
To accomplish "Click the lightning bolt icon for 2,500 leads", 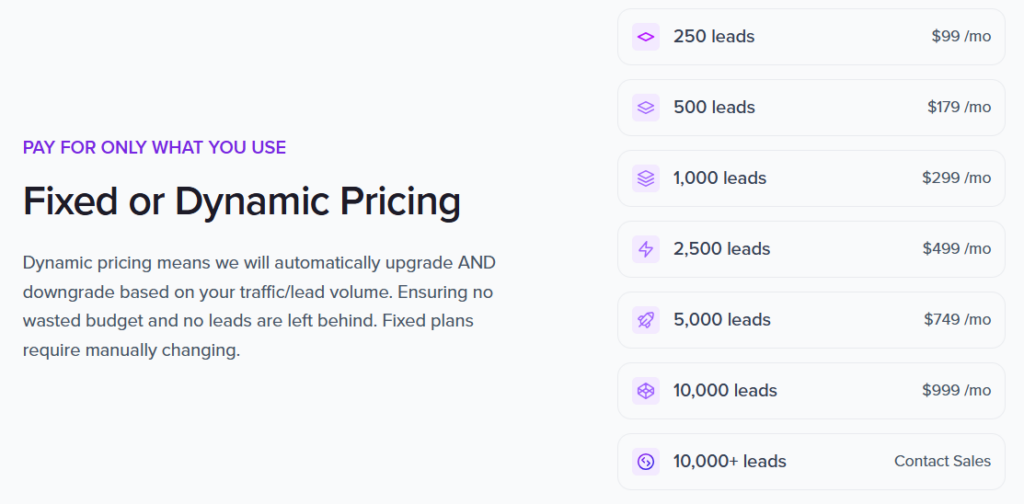I will [646, 249].
